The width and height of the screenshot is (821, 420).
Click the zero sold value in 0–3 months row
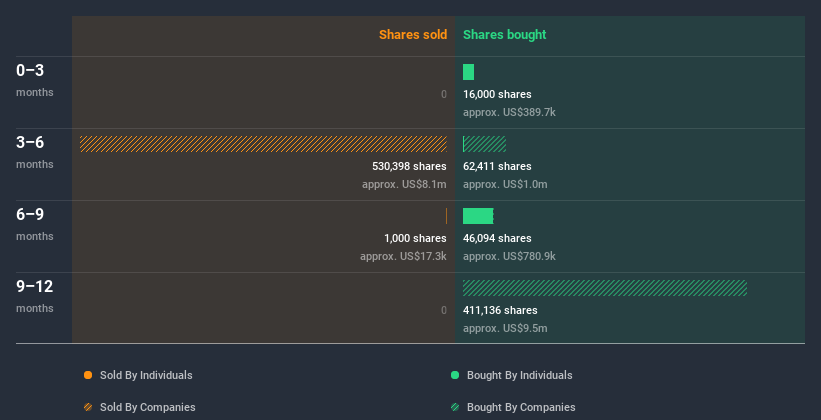point(444,94)
